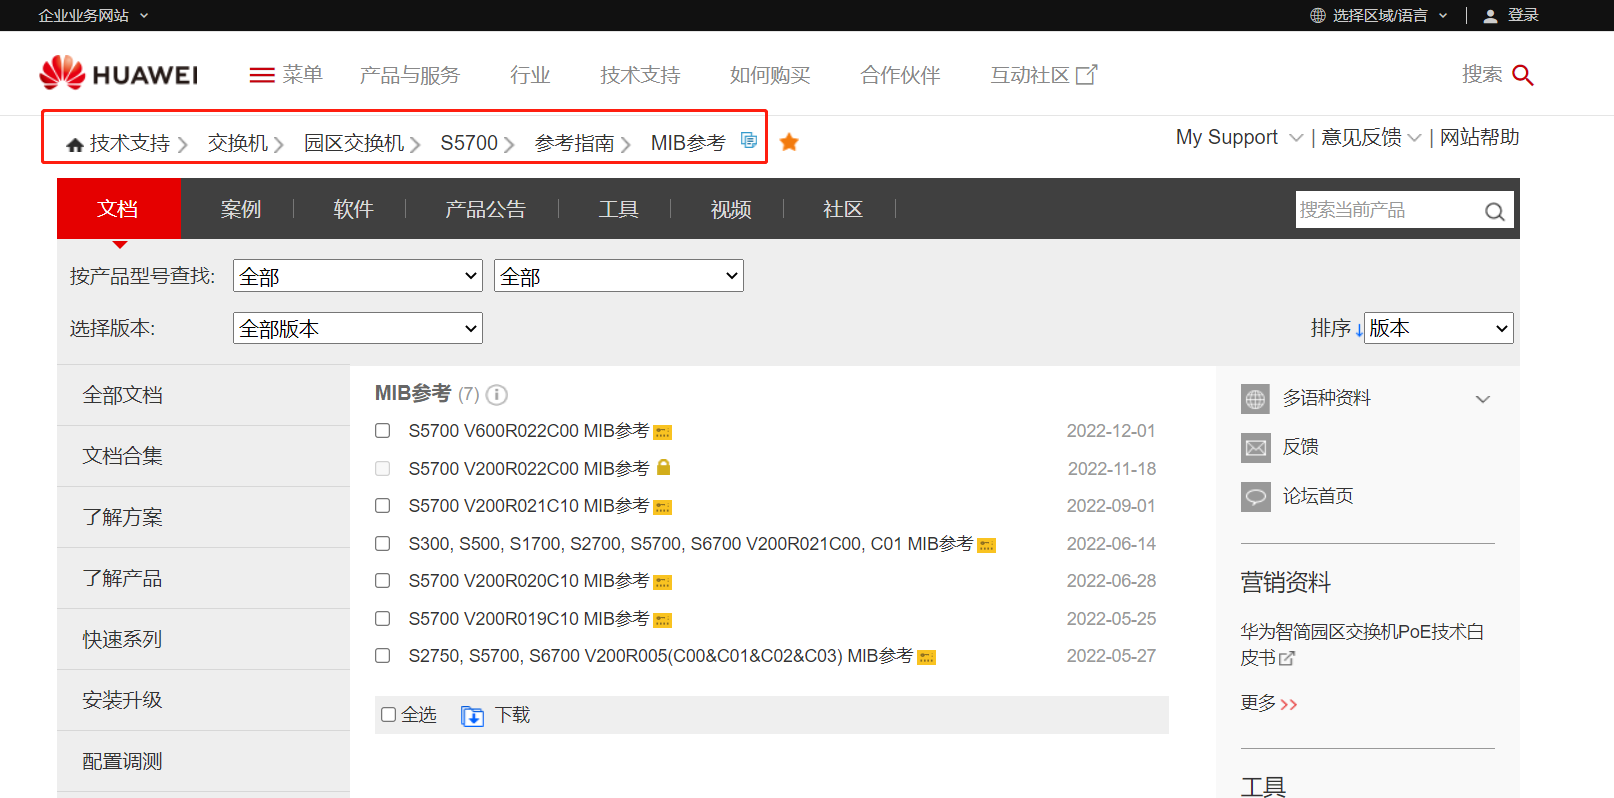Click the copy icon after MIB参考 breadcrumb
This screenshot has height=798, width=1614.
click(x=748, y=140)
